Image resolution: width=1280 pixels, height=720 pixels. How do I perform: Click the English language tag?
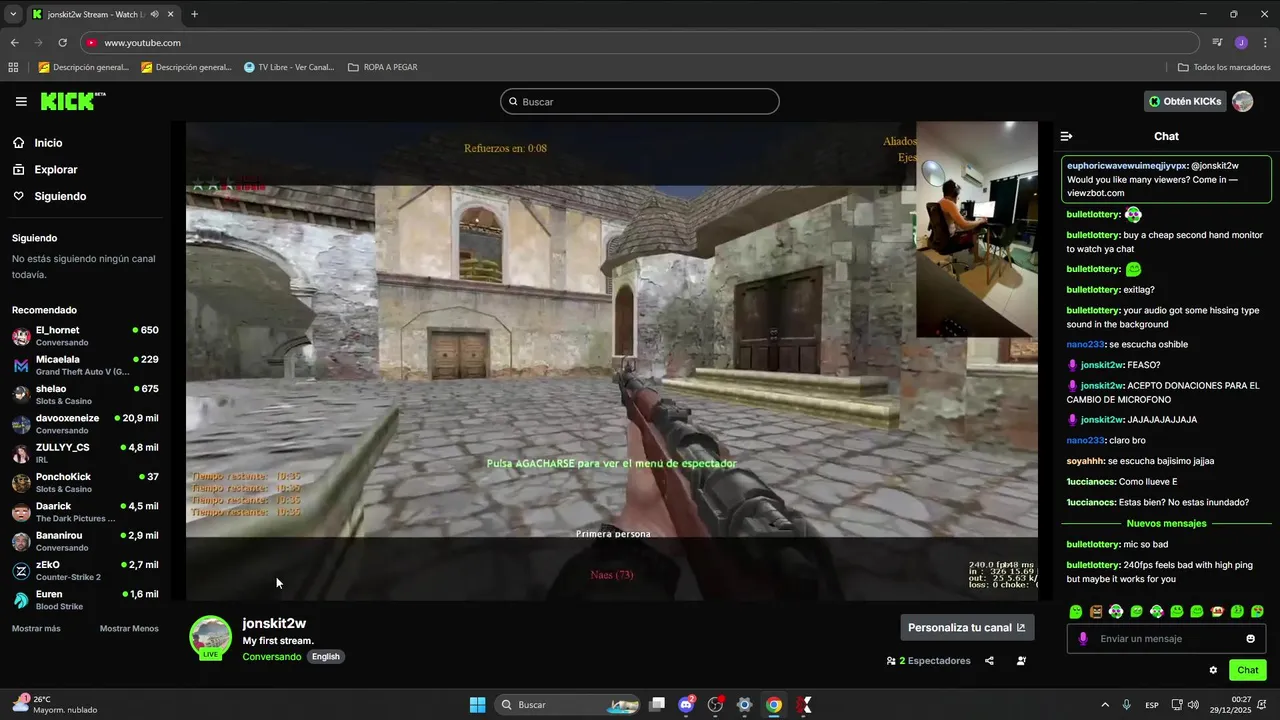[x=325, y=657]
